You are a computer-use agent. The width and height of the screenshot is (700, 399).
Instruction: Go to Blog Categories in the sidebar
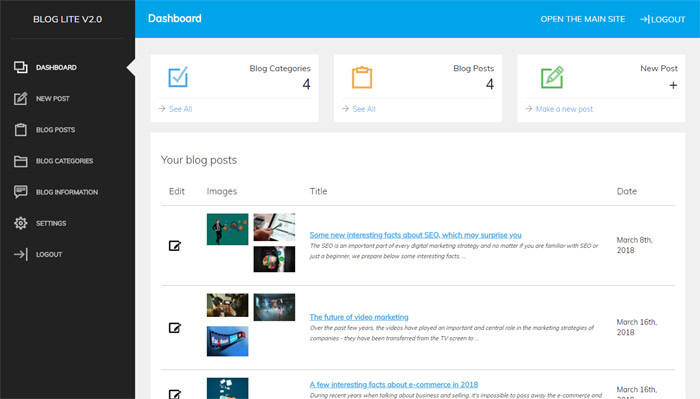65,161
